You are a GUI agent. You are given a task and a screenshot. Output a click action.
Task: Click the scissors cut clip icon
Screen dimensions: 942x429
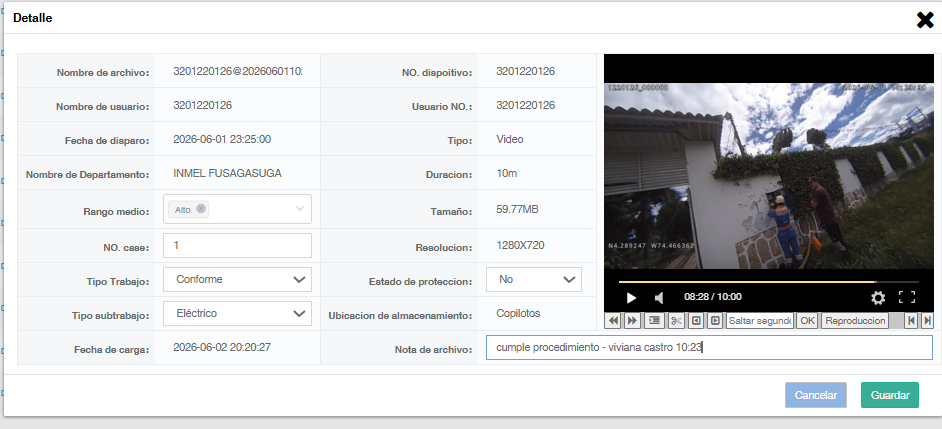click(x=676, y=321)
